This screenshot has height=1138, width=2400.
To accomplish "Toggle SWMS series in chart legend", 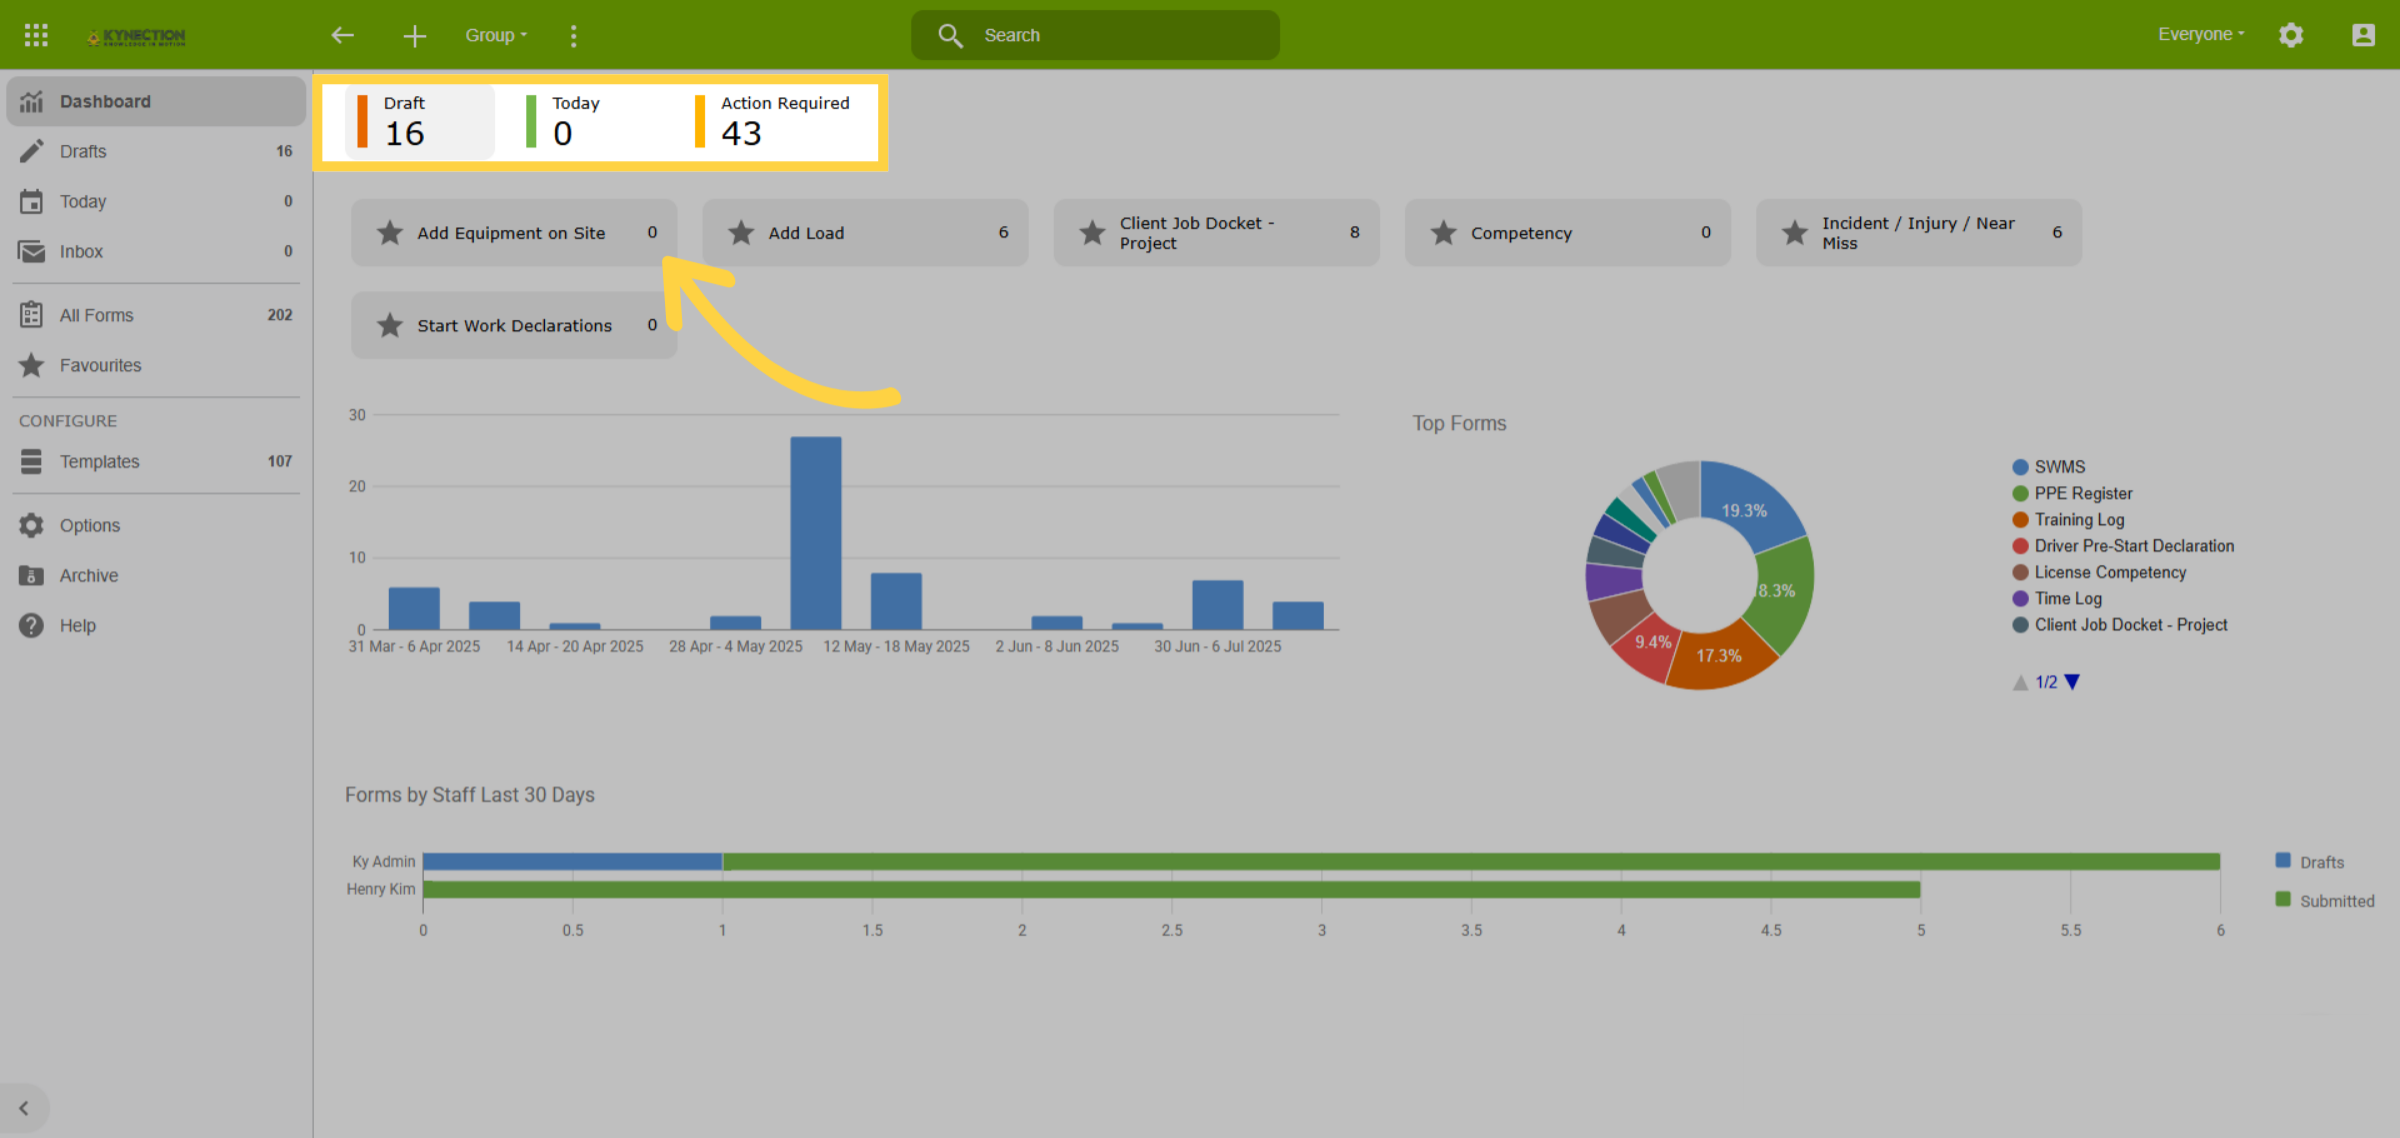I will click(2048, 467).
